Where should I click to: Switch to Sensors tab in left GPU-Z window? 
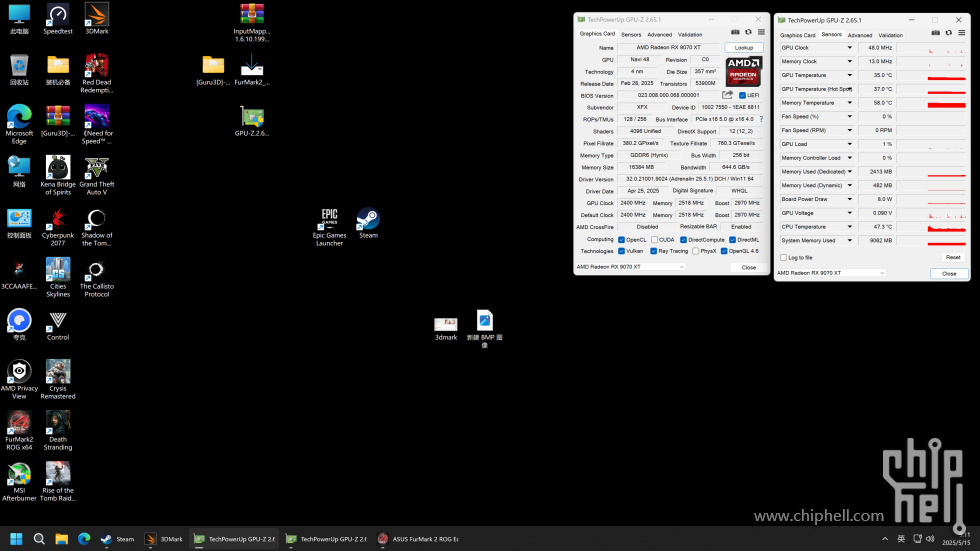[631, 34]
